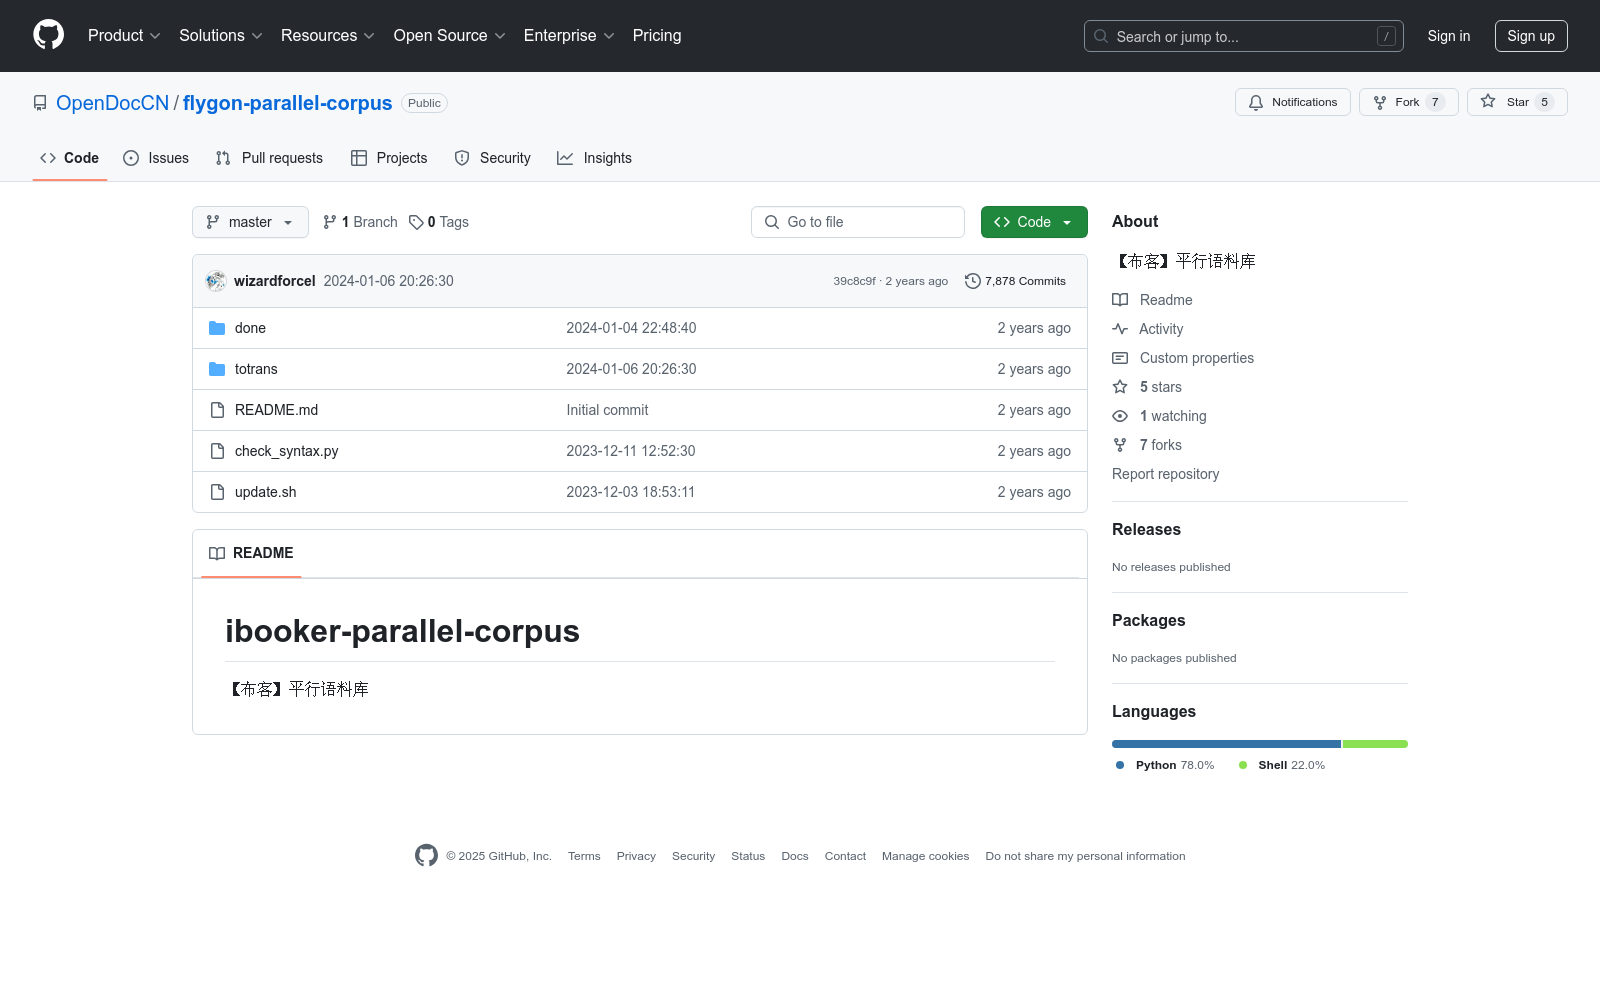
Task: Expand the Open Source menu
Action: (450, 36)
